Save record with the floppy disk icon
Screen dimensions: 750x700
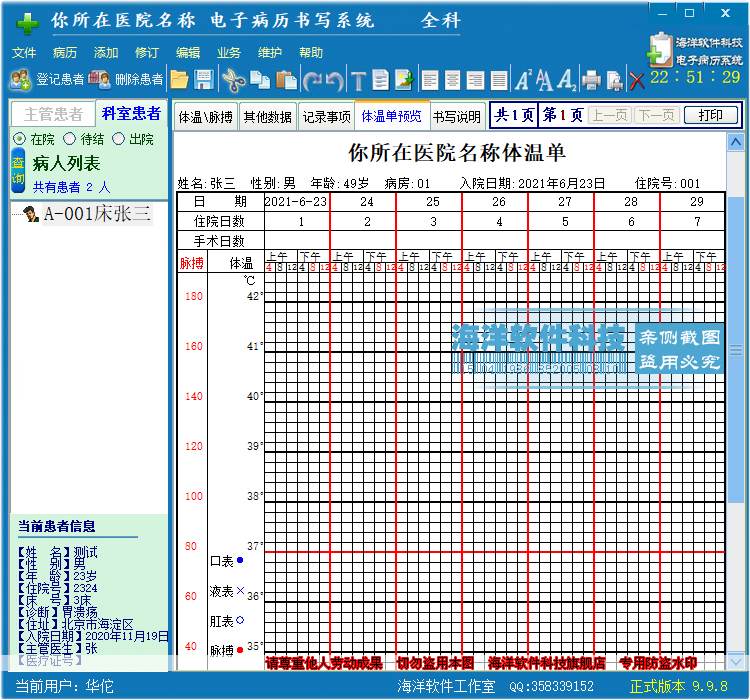204,80
